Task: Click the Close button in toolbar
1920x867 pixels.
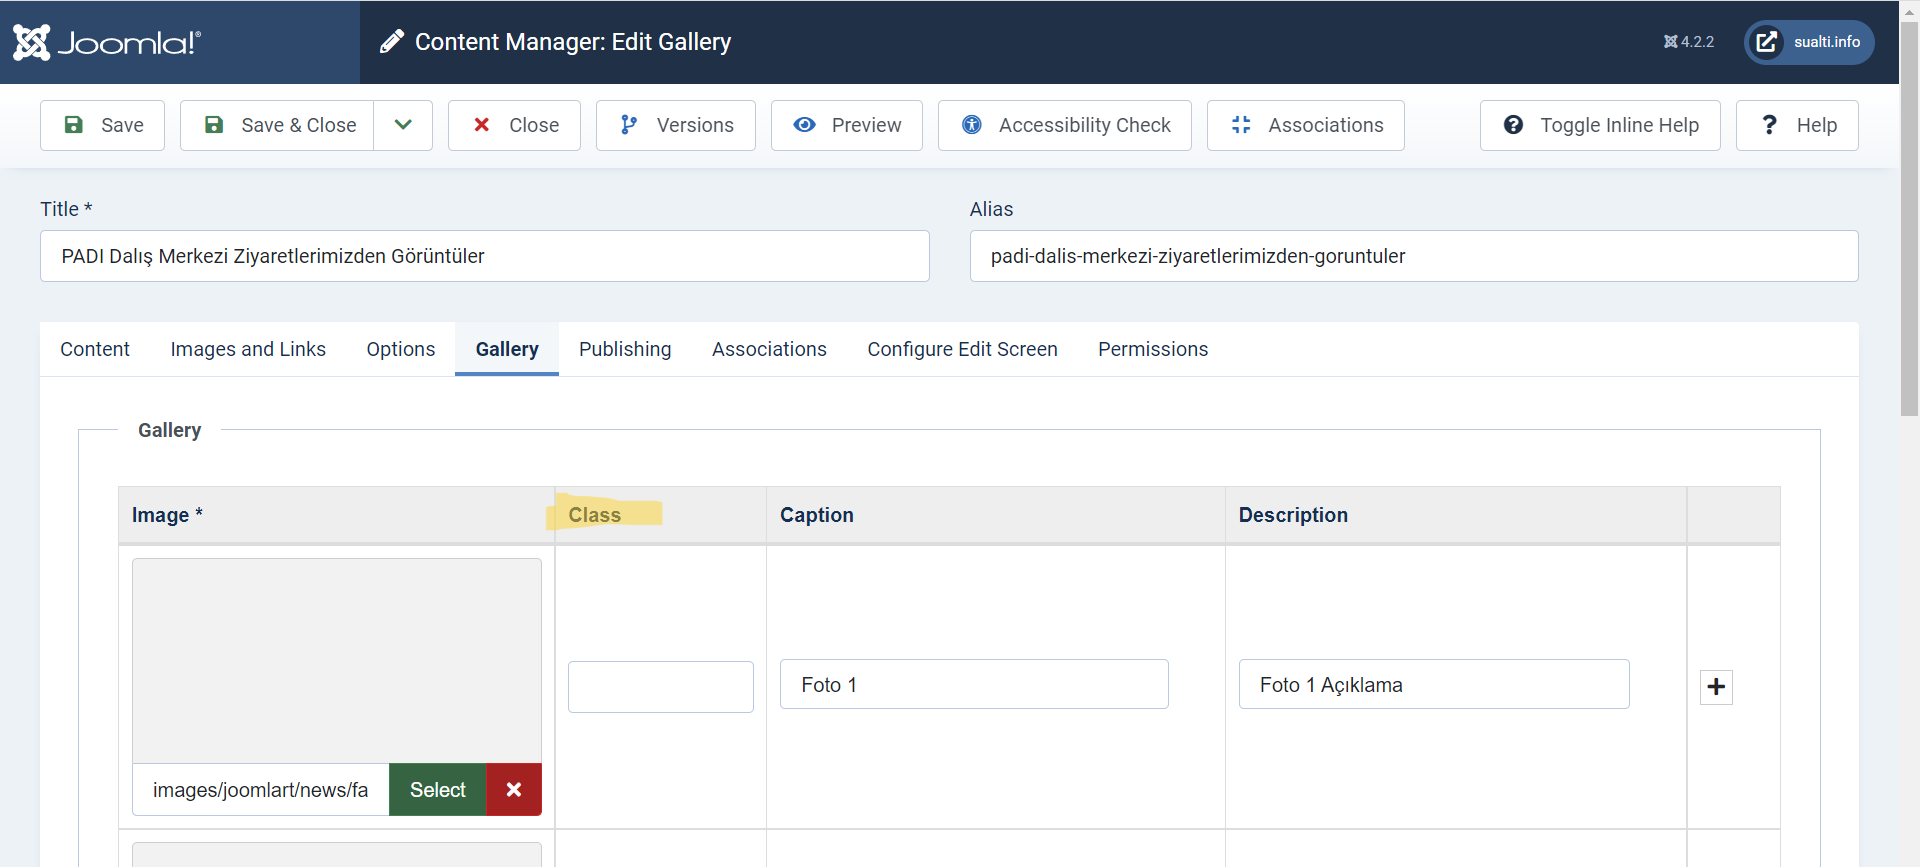Action: coord(514,125)
